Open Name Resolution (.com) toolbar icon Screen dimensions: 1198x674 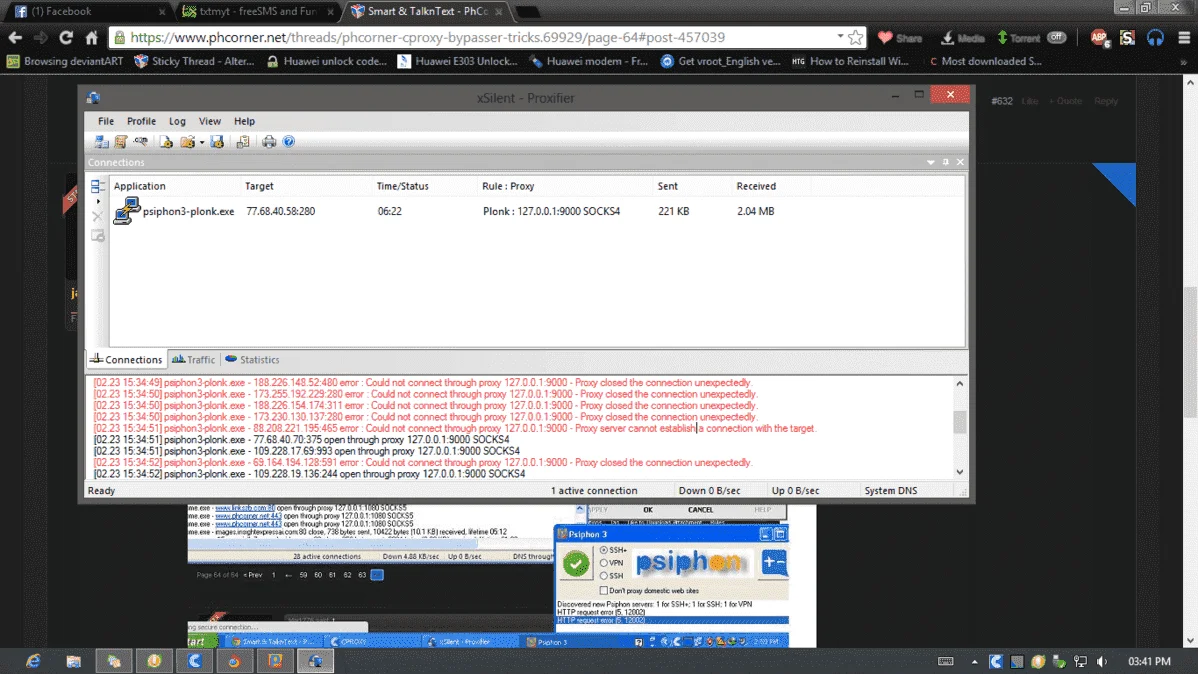pos(141,142)
